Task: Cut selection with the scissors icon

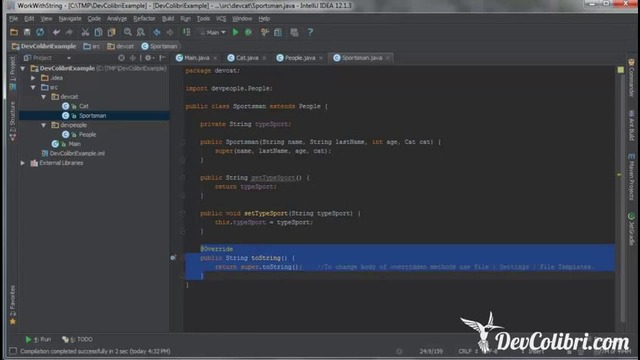Action: tap(85, 32)
